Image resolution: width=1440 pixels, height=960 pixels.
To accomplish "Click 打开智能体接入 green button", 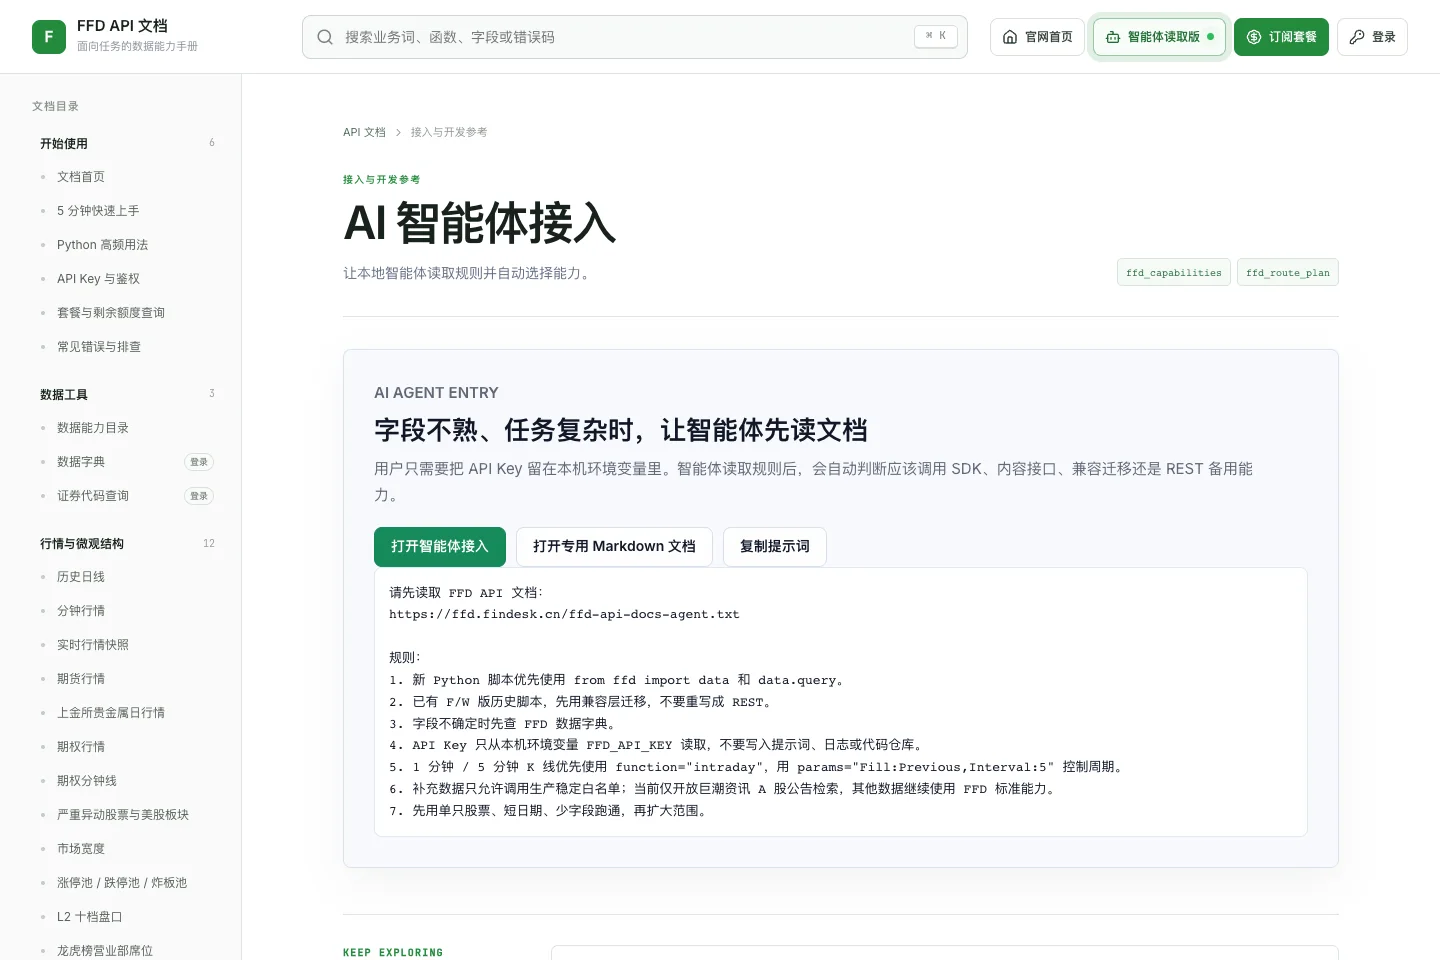I will point(440,547).
